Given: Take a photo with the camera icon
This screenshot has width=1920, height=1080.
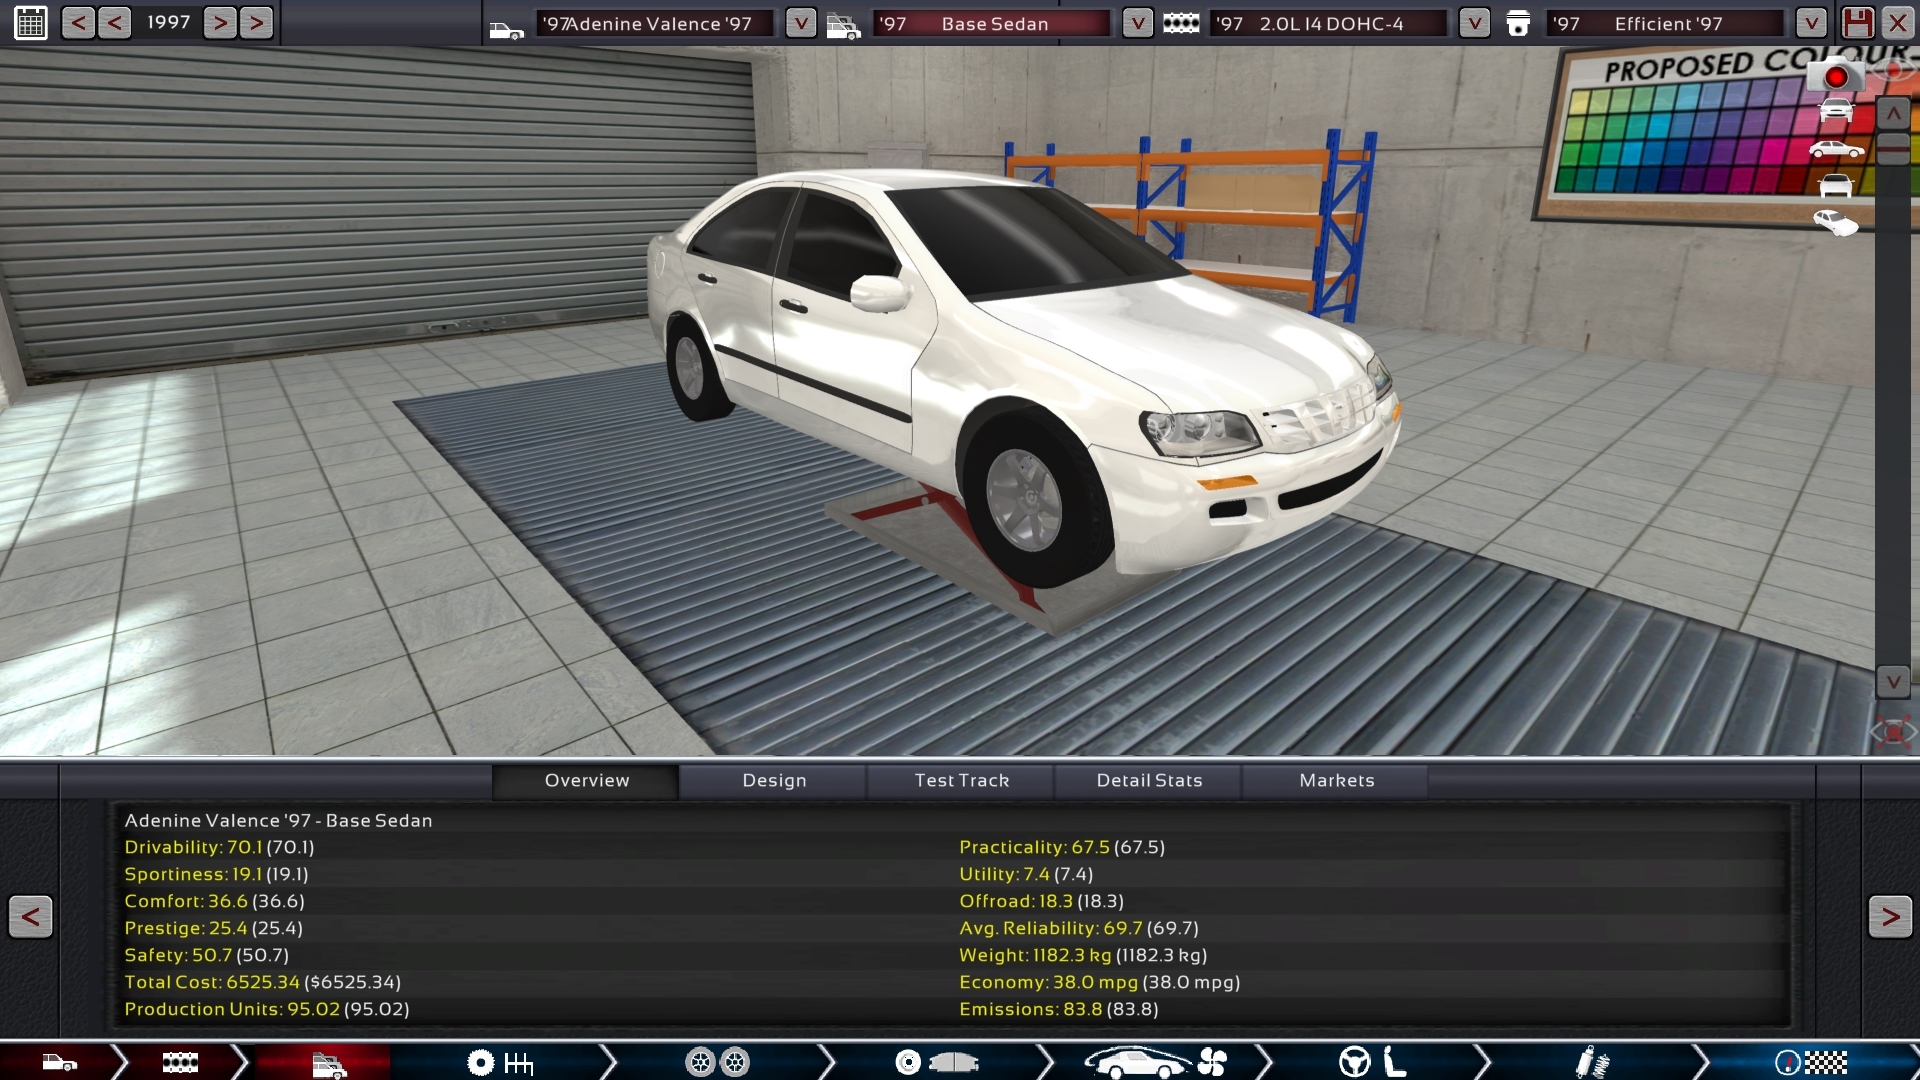Looking at the screenshot, I should click(1836, 77).
